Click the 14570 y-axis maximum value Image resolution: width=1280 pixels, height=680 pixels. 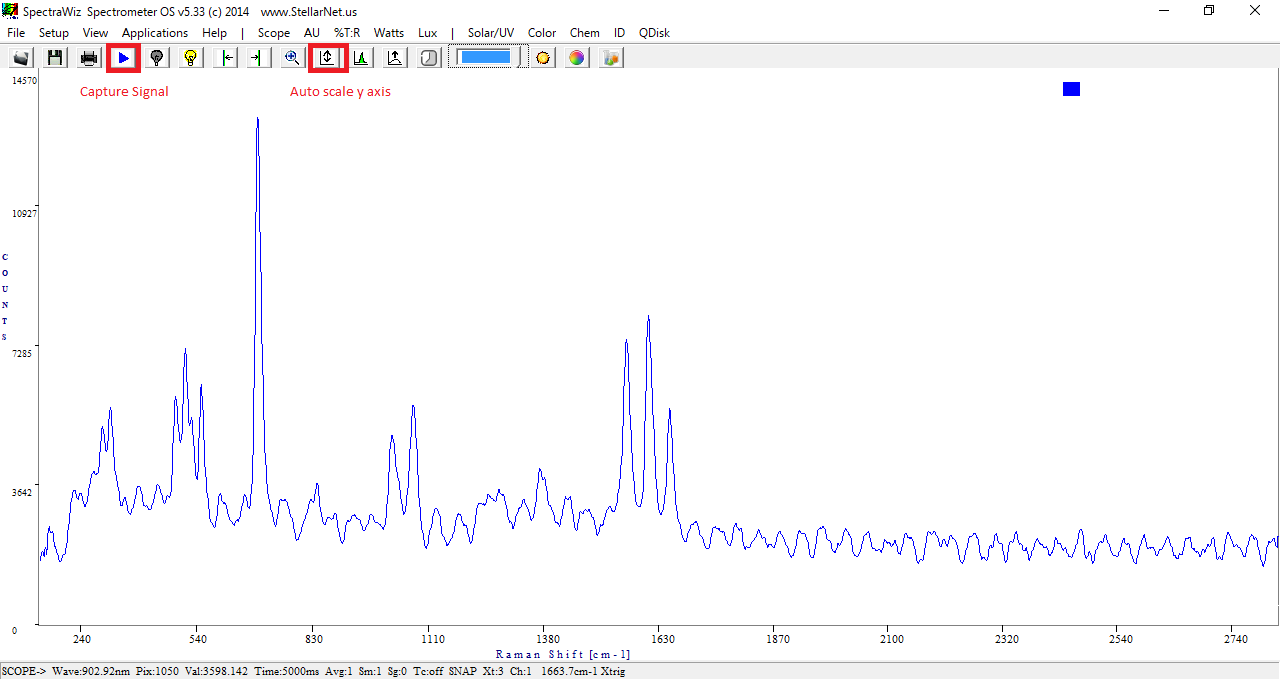(24, 81)
